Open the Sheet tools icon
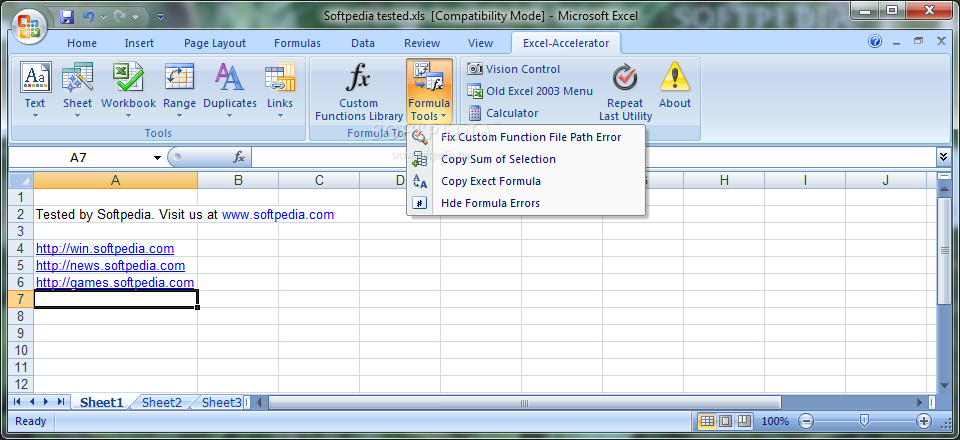The height and width of the screenshot is (440, 960). tap(78, 77)
